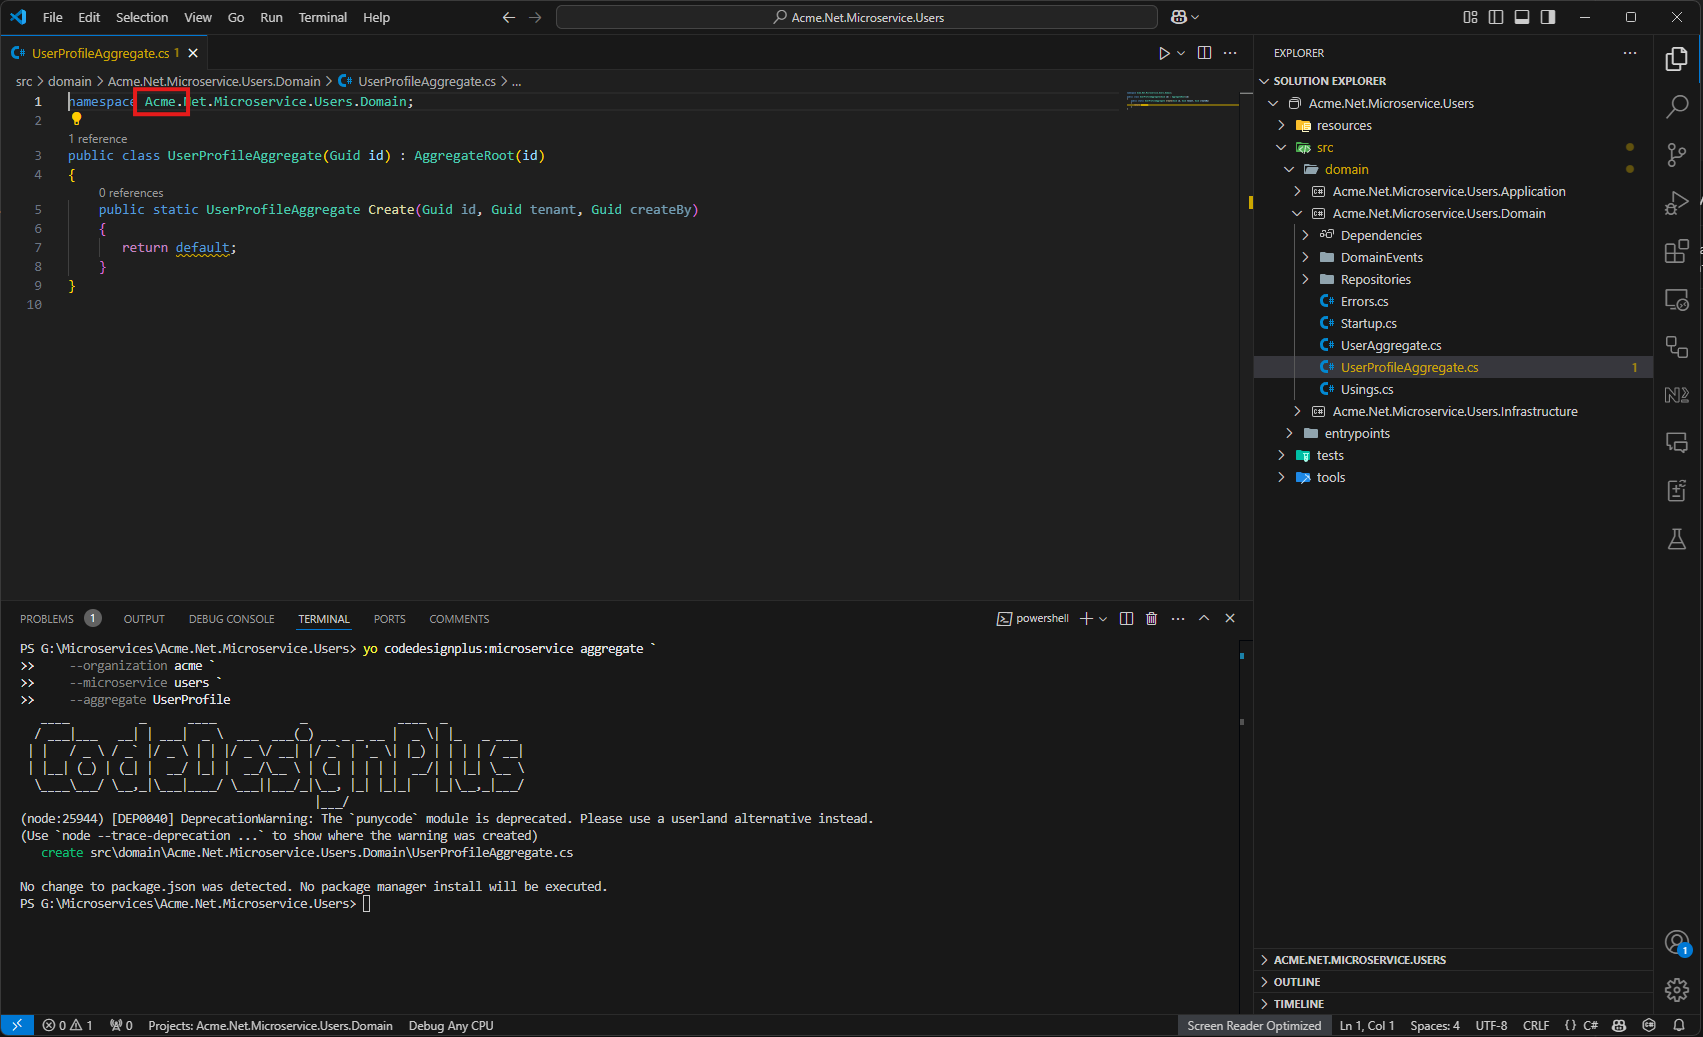The image size is (1703, 1037).
Task: Click the command center search box
Action: 857,17
